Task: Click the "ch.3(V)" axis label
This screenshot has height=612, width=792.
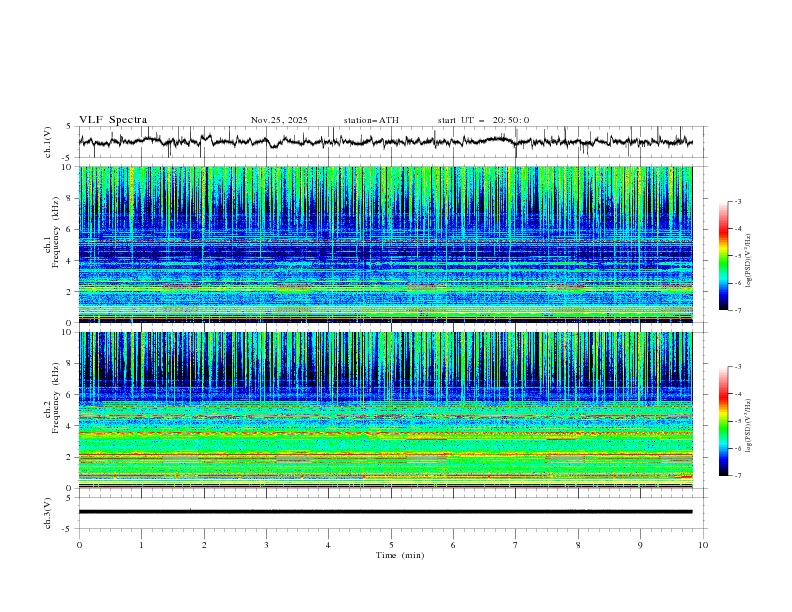Action: click(x=48, y=513)
